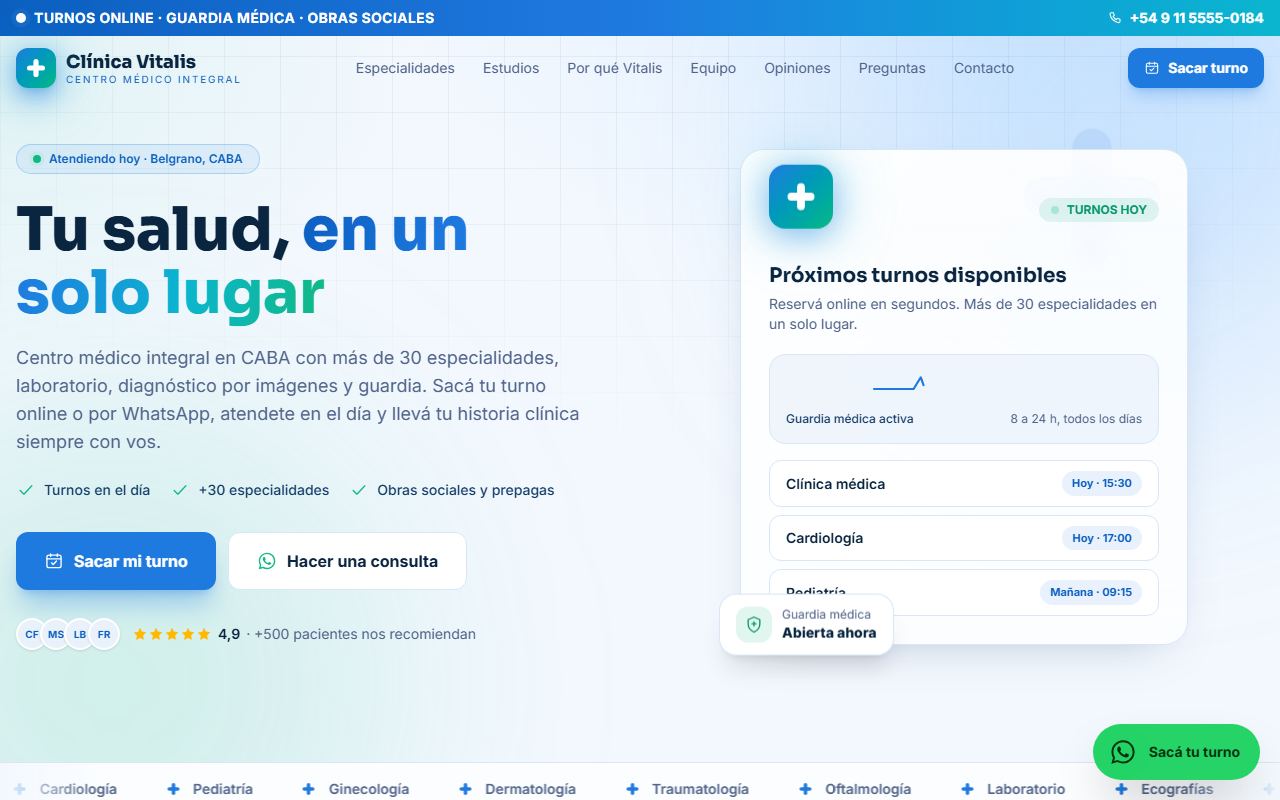The width and height of the screenshot is (1280, 800).
Task: Click the header Sacar turno button
Action: coord(1196,68)
